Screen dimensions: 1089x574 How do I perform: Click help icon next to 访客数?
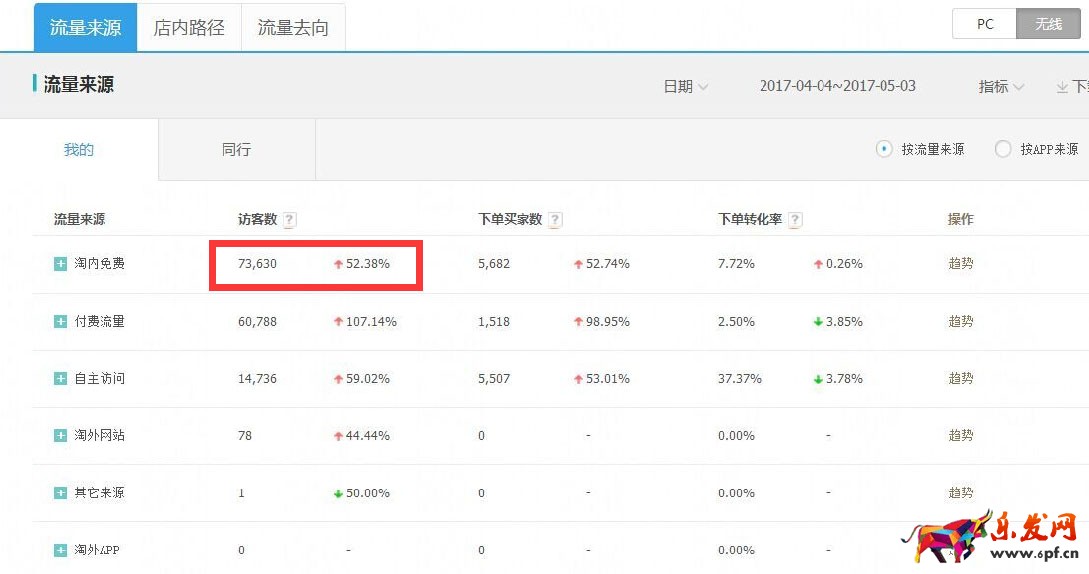[290, 220]
